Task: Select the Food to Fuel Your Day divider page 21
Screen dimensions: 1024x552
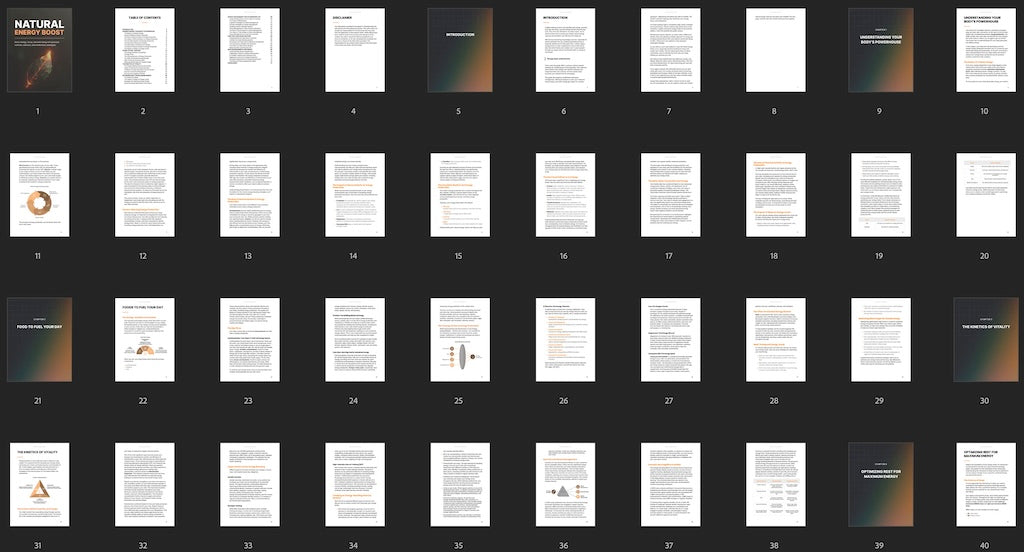Action: [39, 339]
